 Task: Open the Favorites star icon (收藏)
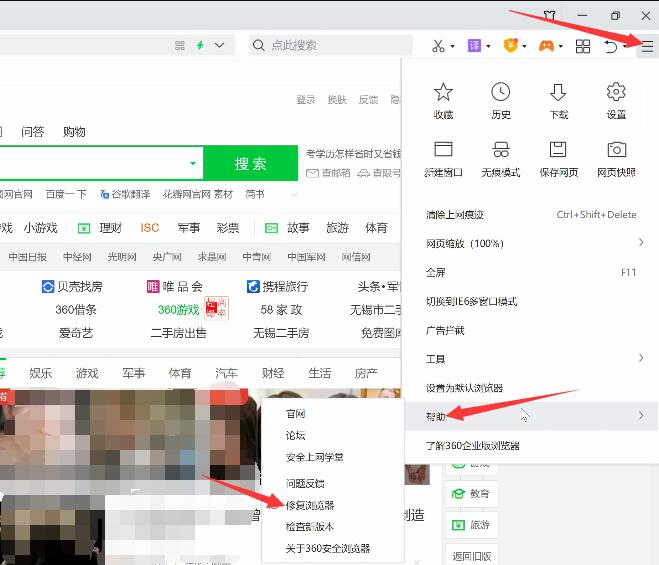443,92
